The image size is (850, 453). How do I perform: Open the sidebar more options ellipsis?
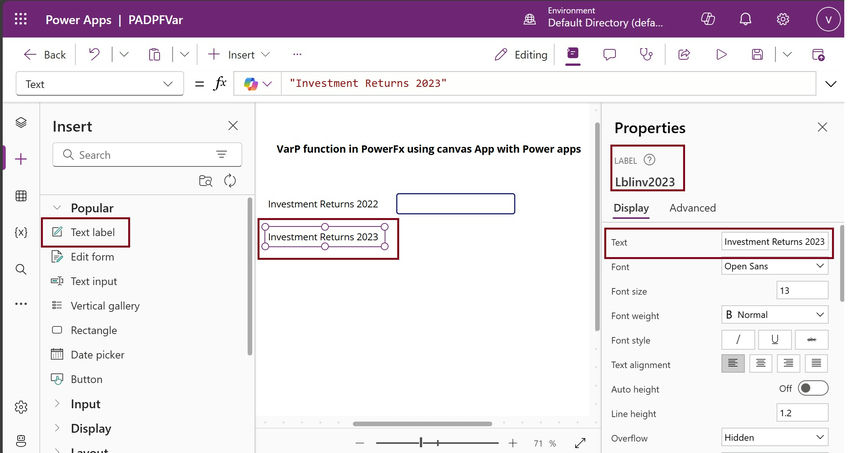click(x=21, y=304)
